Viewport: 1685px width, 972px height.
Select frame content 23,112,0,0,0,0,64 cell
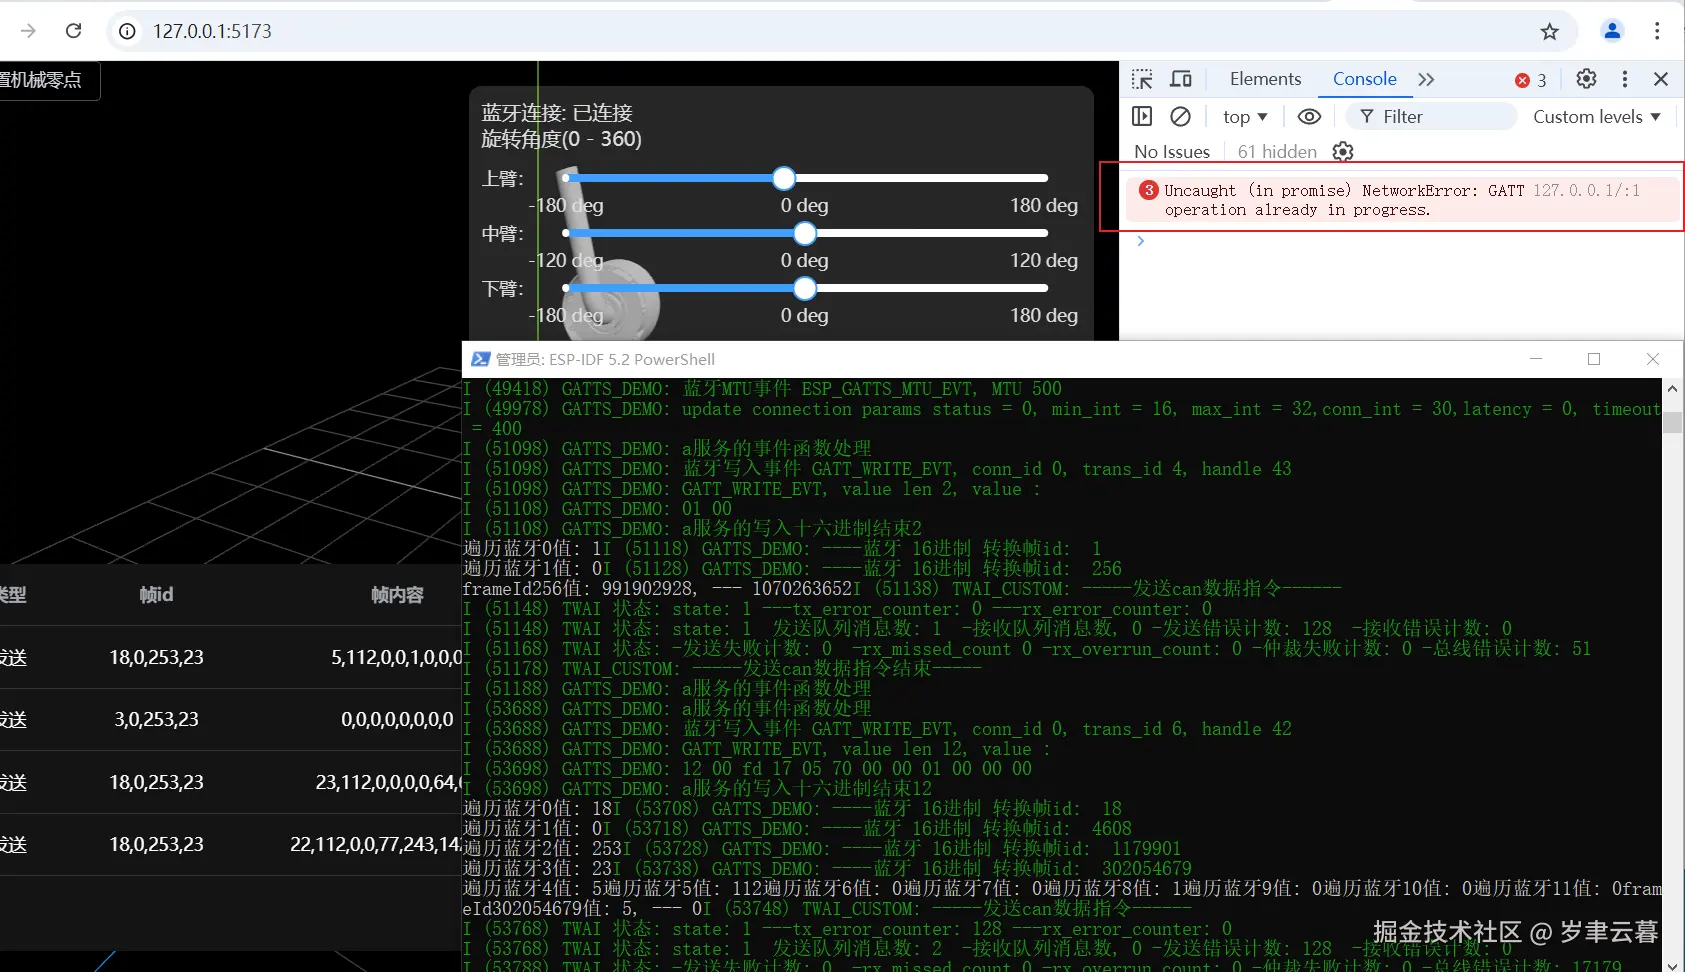pyautogui.click(x=389, y=782)
